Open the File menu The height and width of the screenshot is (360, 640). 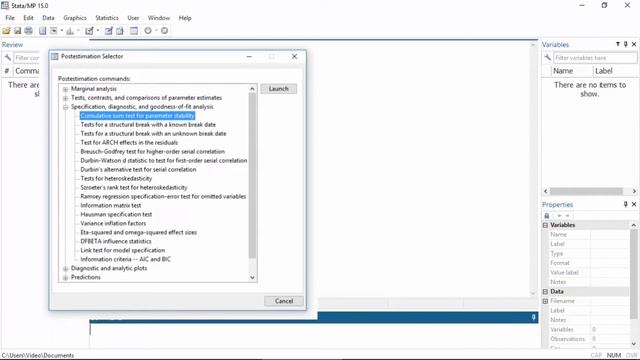point(10,18)
